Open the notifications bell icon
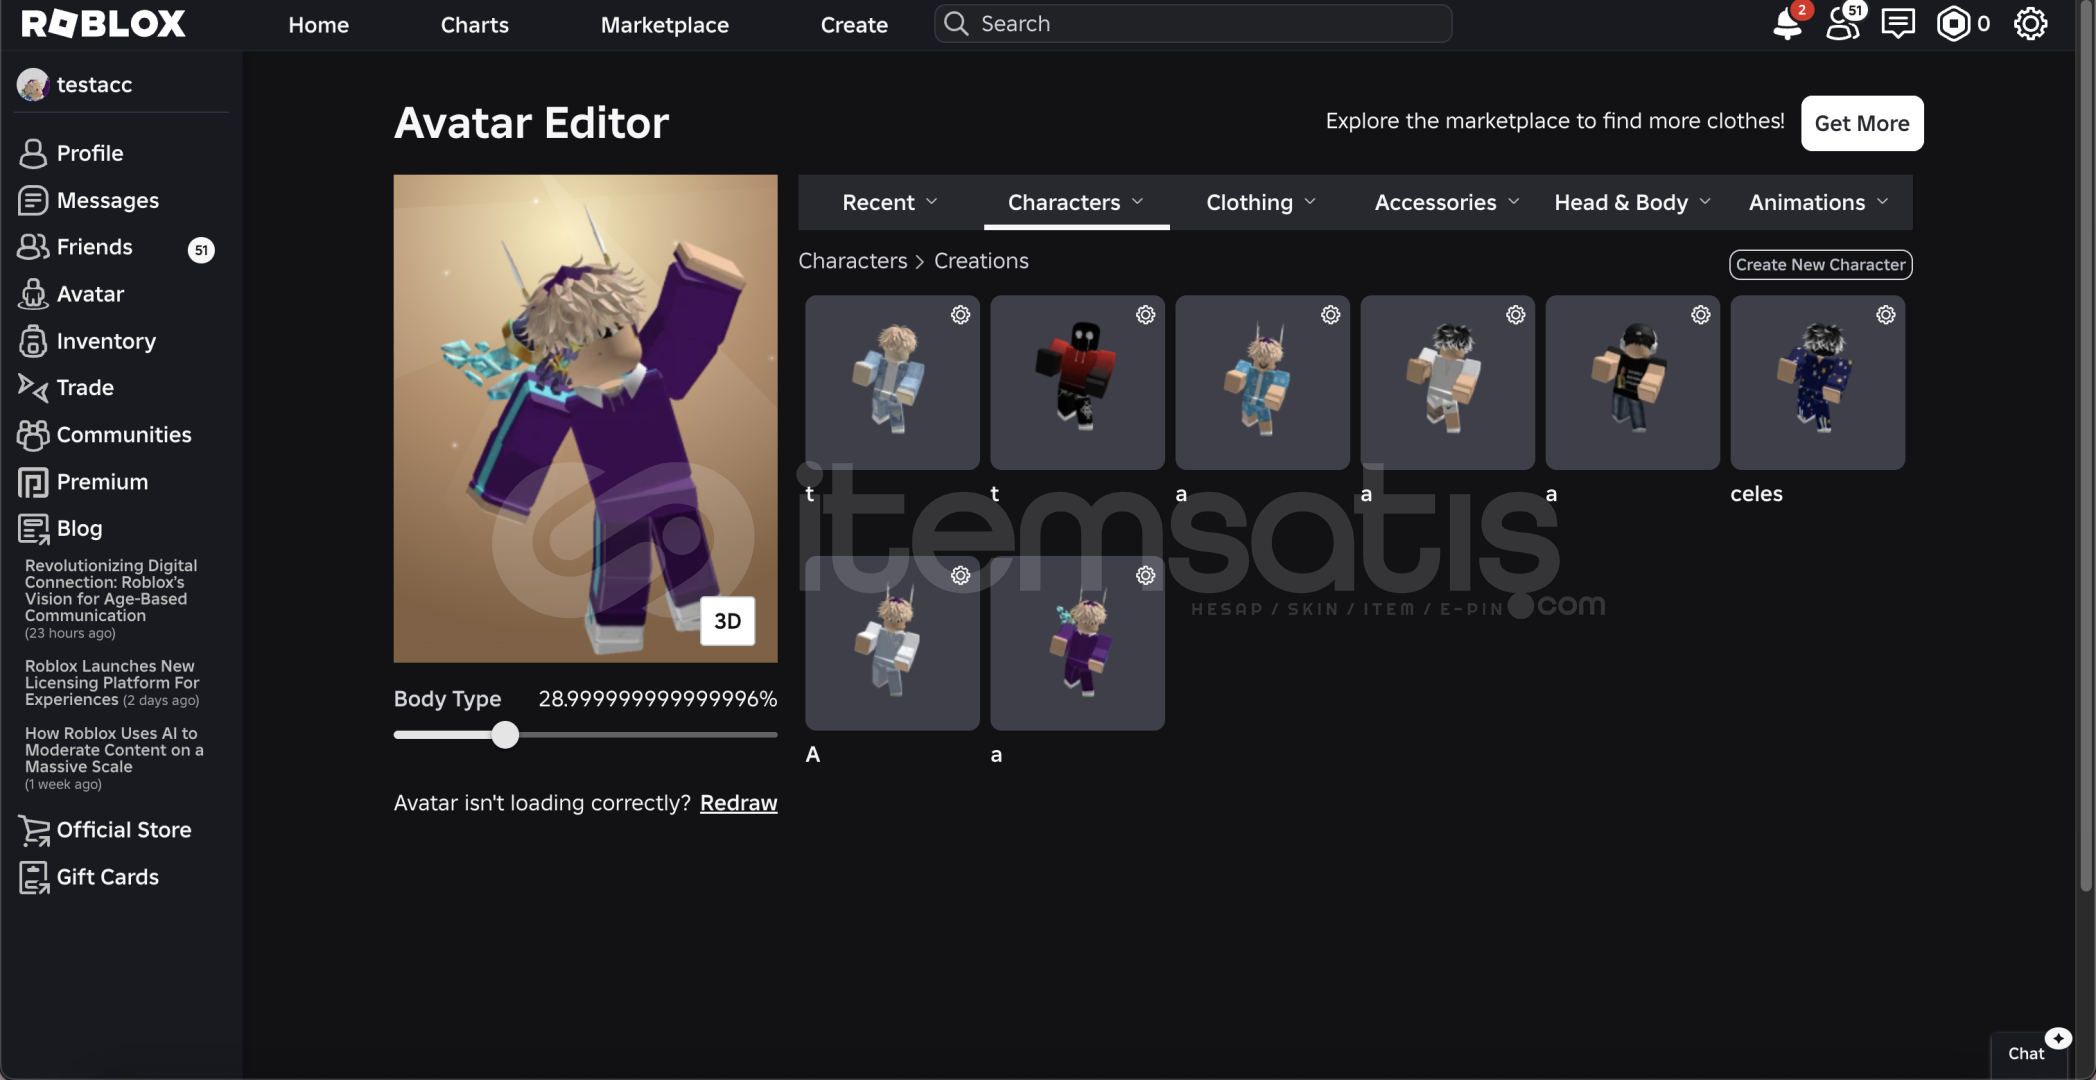 [1787, 23]
